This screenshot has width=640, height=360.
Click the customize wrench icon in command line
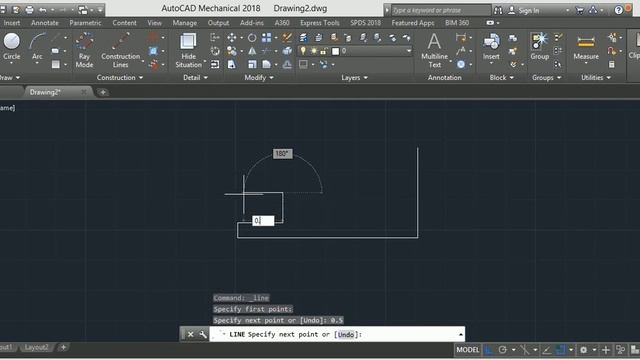click(x=203, y=334)
